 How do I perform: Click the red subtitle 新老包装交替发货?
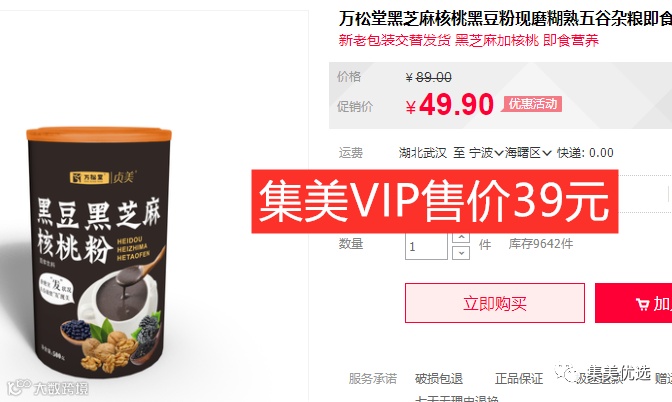pos(395,40)
